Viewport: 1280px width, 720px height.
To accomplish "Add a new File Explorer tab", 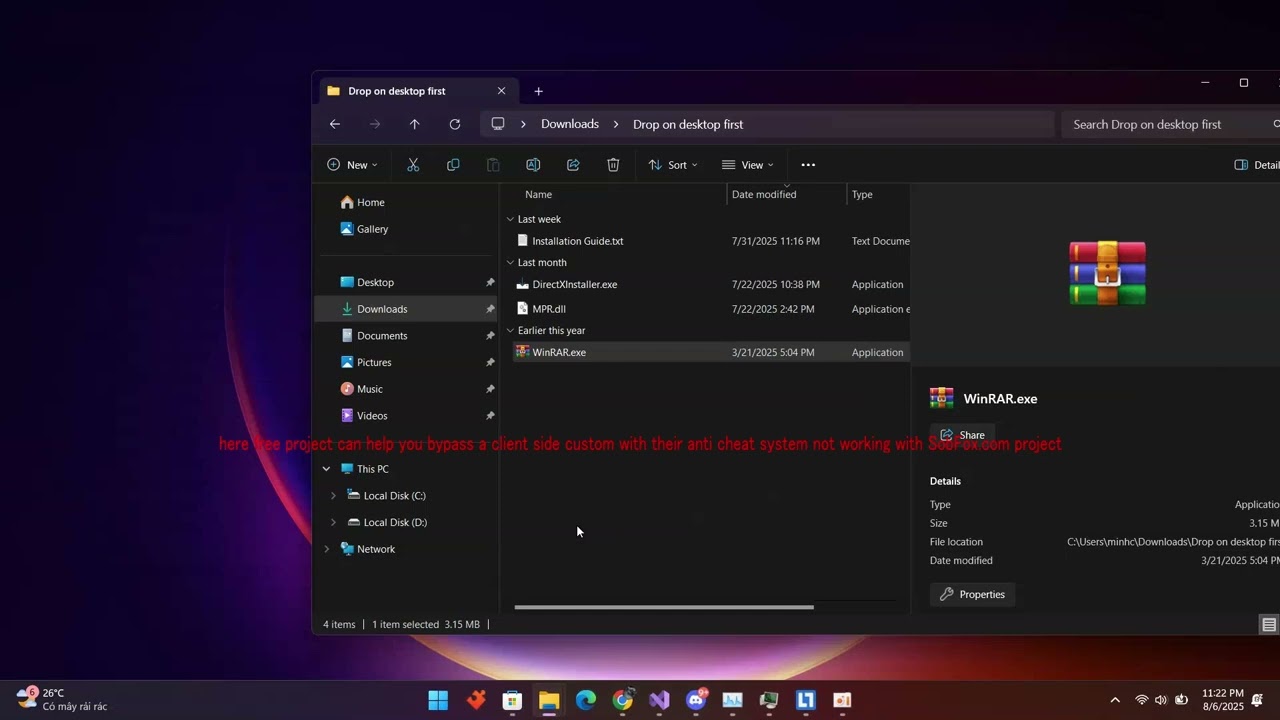I will (538, 91).
